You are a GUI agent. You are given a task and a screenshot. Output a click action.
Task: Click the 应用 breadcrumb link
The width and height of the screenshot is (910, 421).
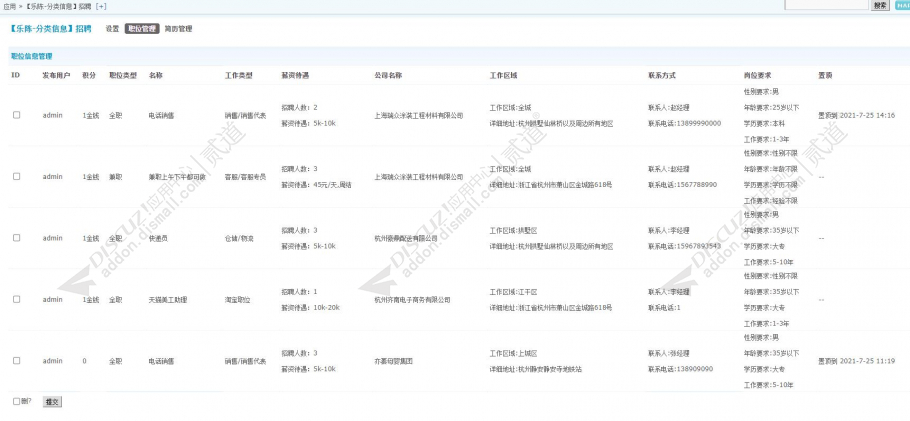(9, 6)
